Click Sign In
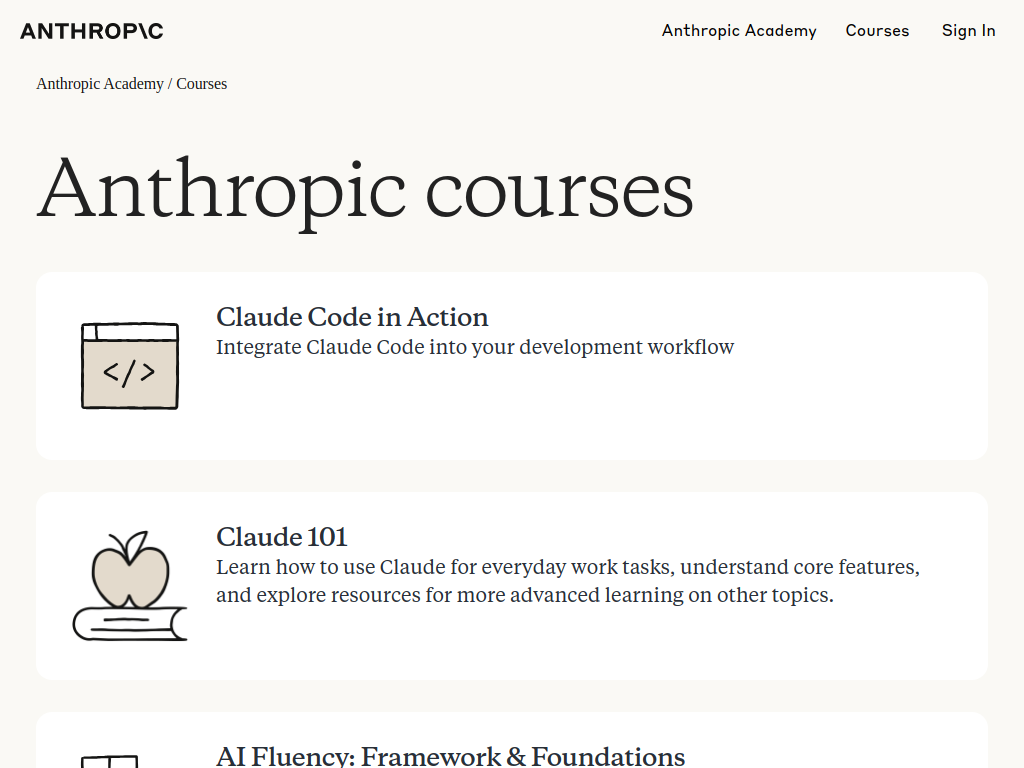Screen dimensions: 1024x768 point(968,31)
